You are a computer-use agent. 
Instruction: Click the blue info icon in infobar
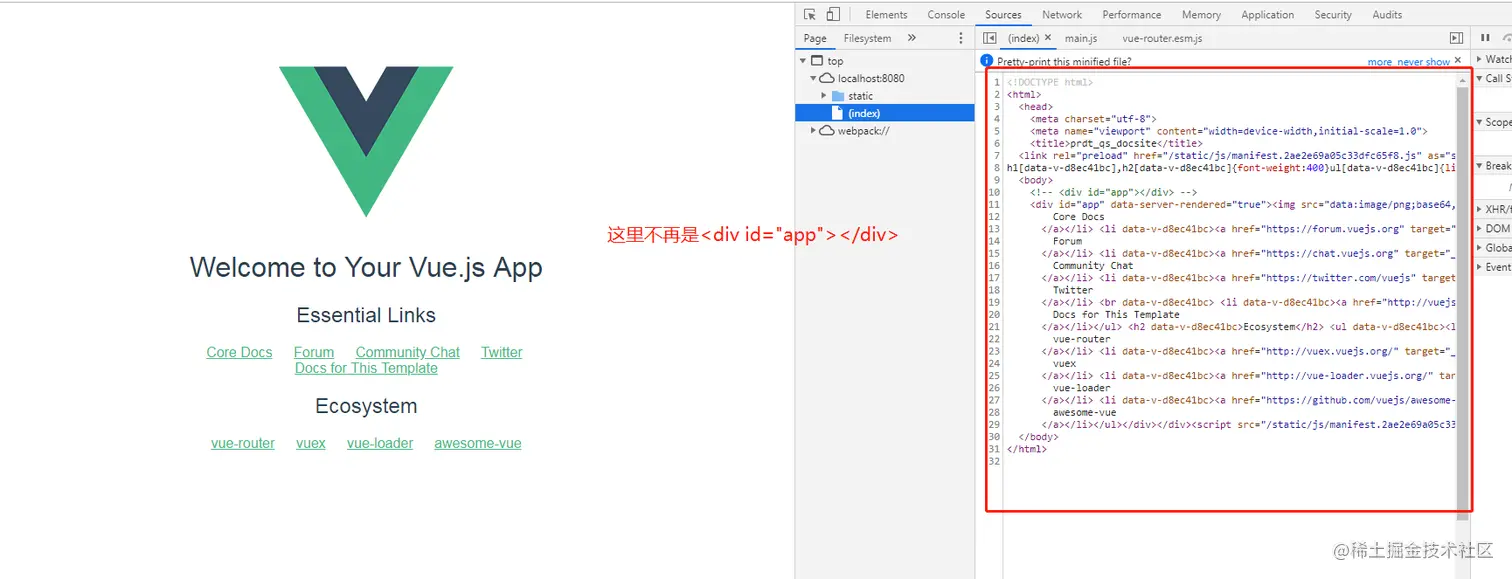(987, 61)
